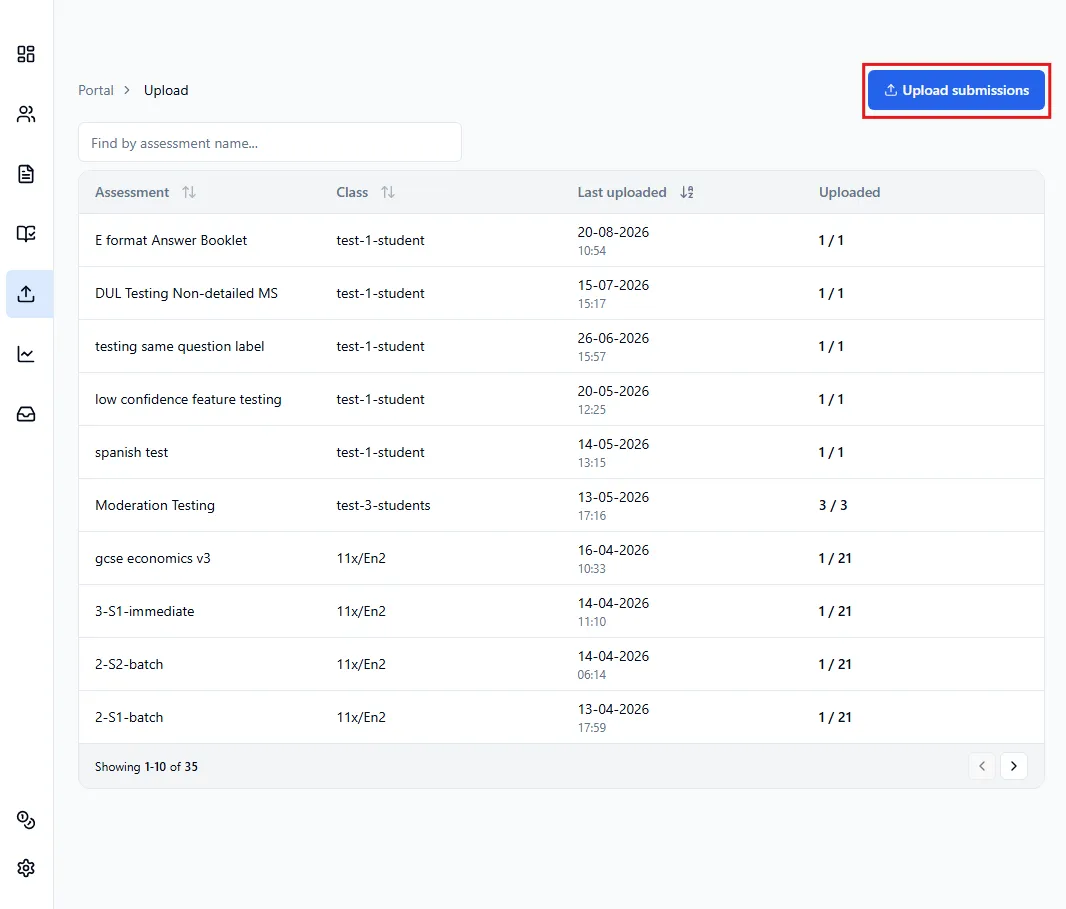Viewport: 1066px width, 909px height.
Task: Open the E format Answer Booklet row
Action: [x=561, y=240]
